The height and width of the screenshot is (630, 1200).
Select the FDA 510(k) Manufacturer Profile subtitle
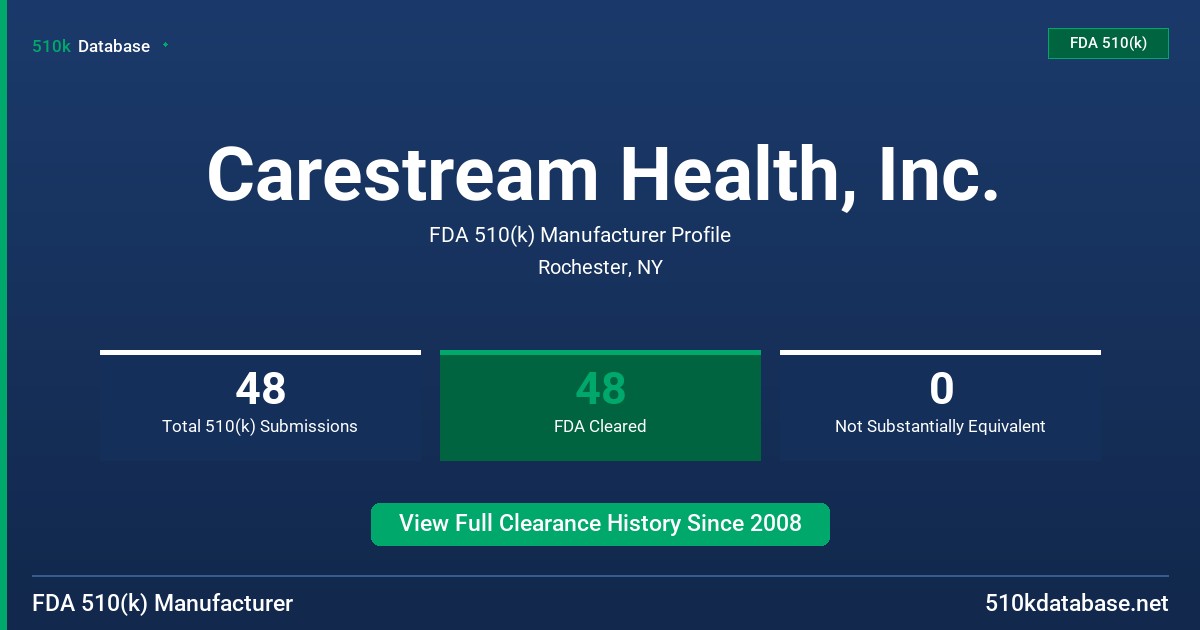tap(580, 235)
